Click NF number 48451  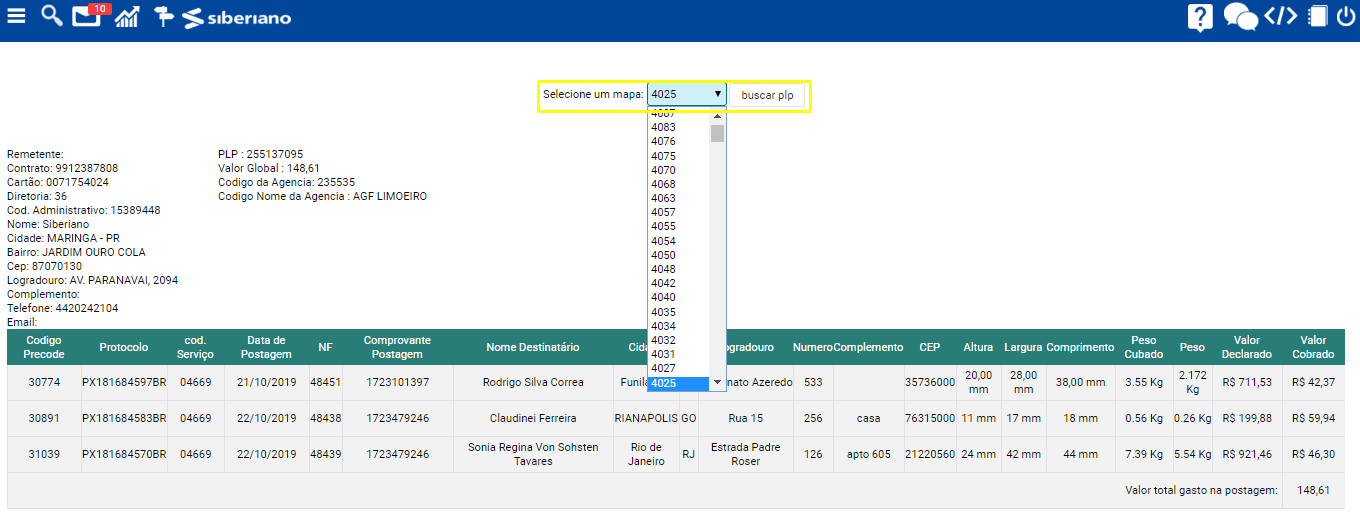coord(325,382)
